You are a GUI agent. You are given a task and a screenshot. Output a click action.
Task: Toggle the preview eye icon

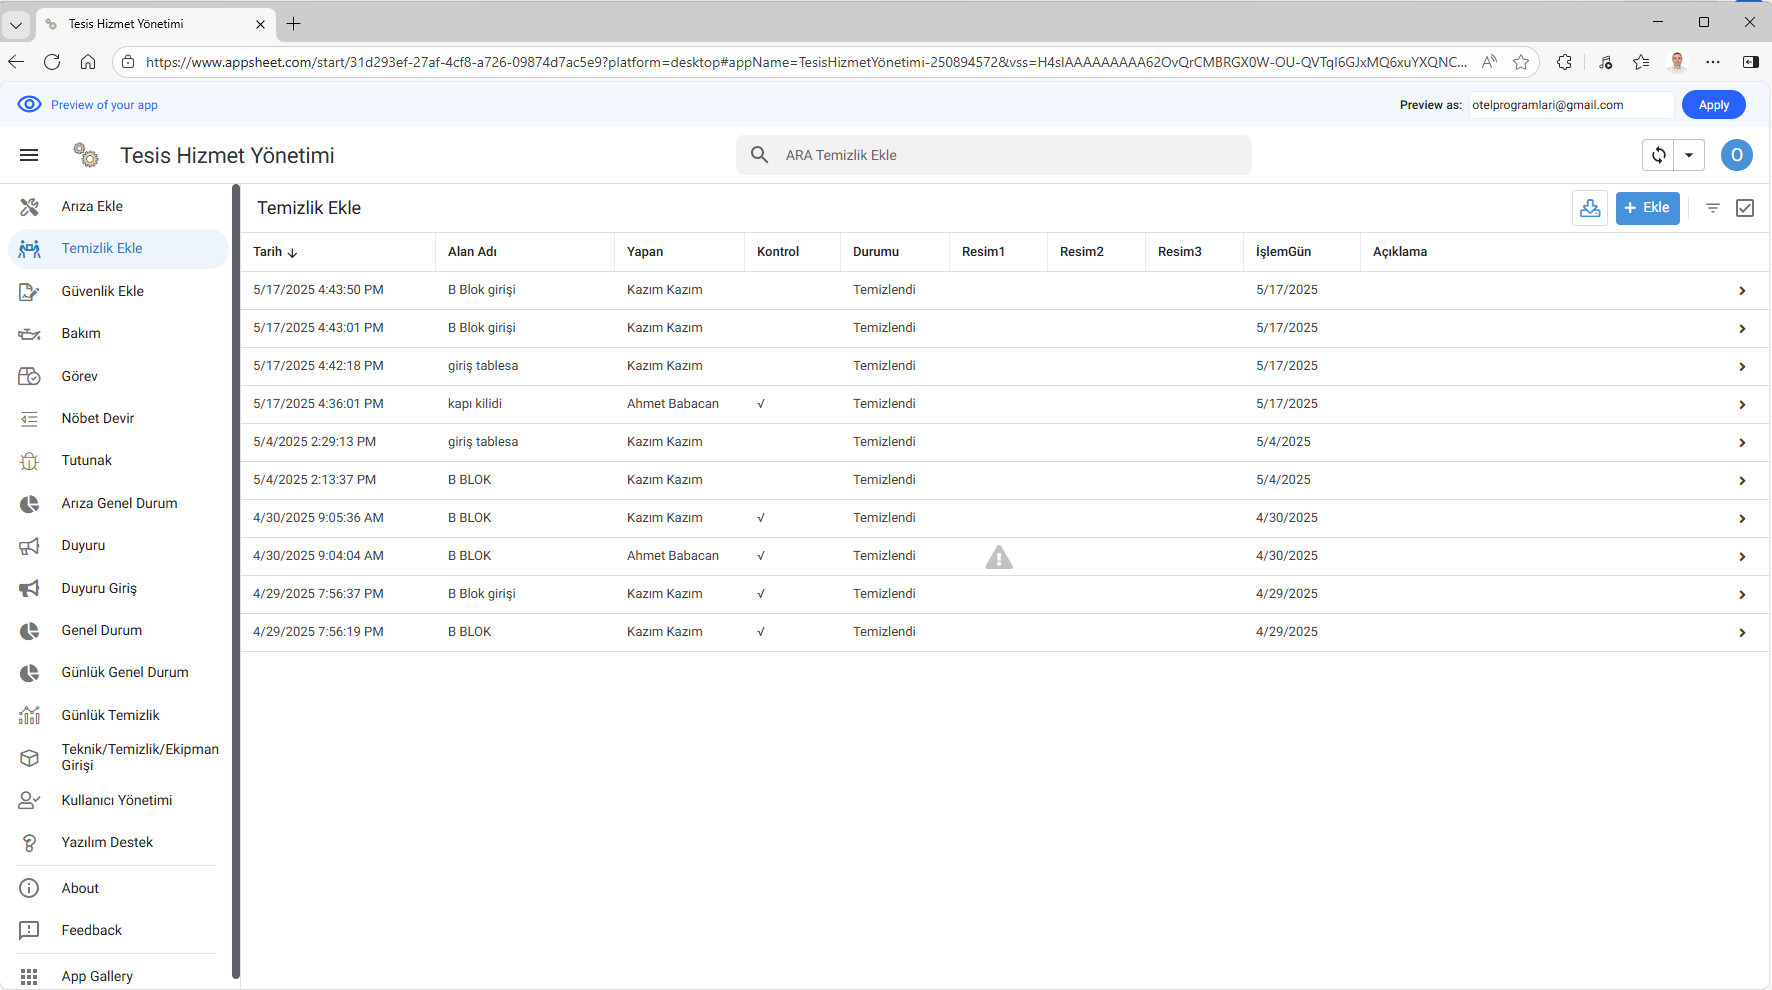pos(29,105)
